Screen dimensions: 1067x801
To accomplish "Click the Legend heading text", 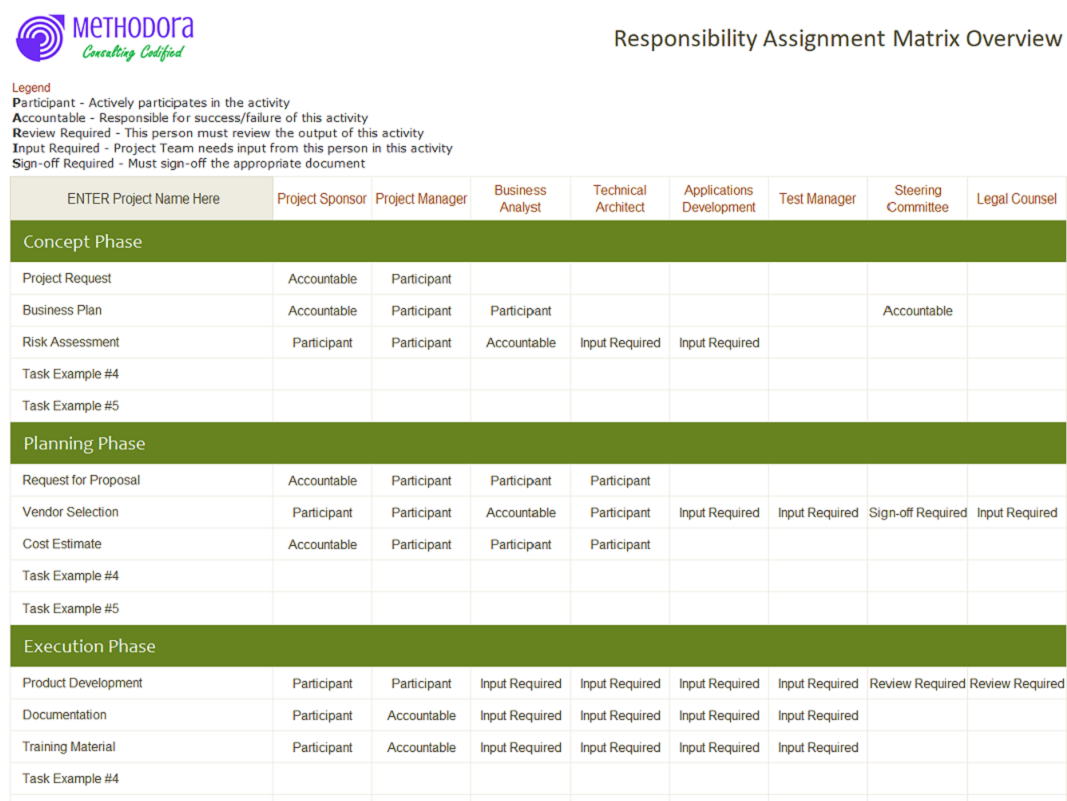I will point(31,88).
